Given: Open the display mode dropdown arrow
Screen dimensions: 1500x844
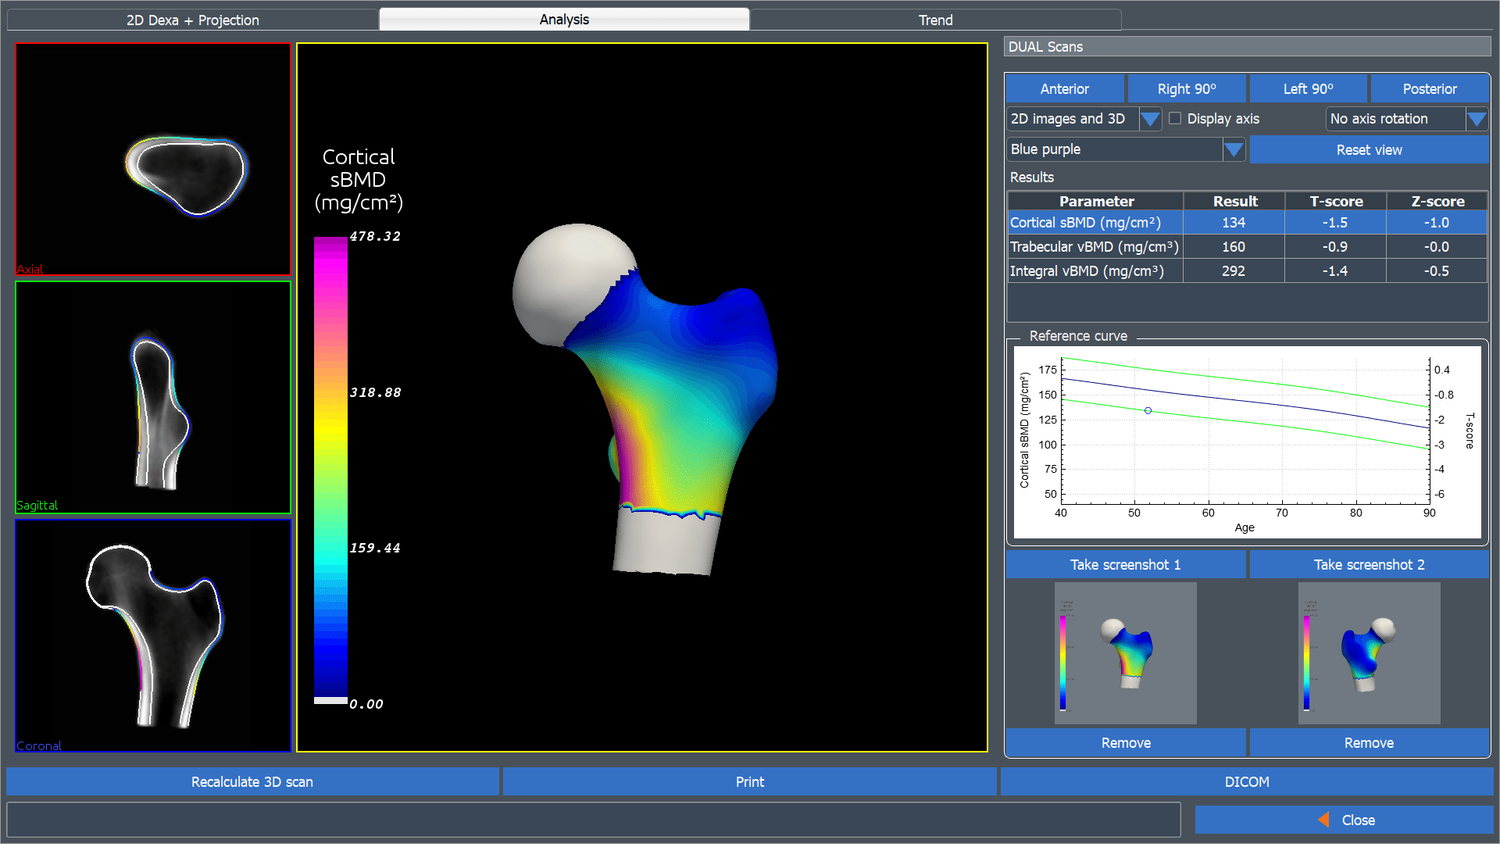Looking at the screenshot, I should tap(1149, 118).
